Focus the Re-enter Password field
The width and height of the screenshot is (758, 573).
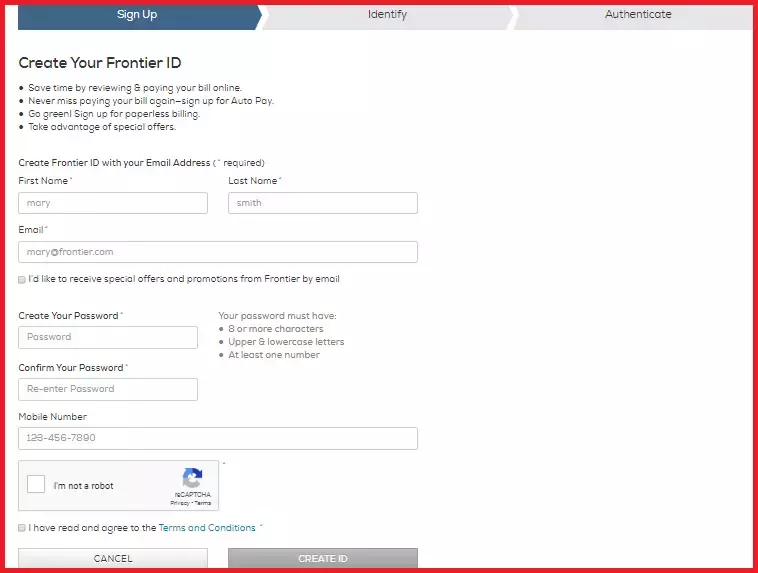(x=108, y=389)
